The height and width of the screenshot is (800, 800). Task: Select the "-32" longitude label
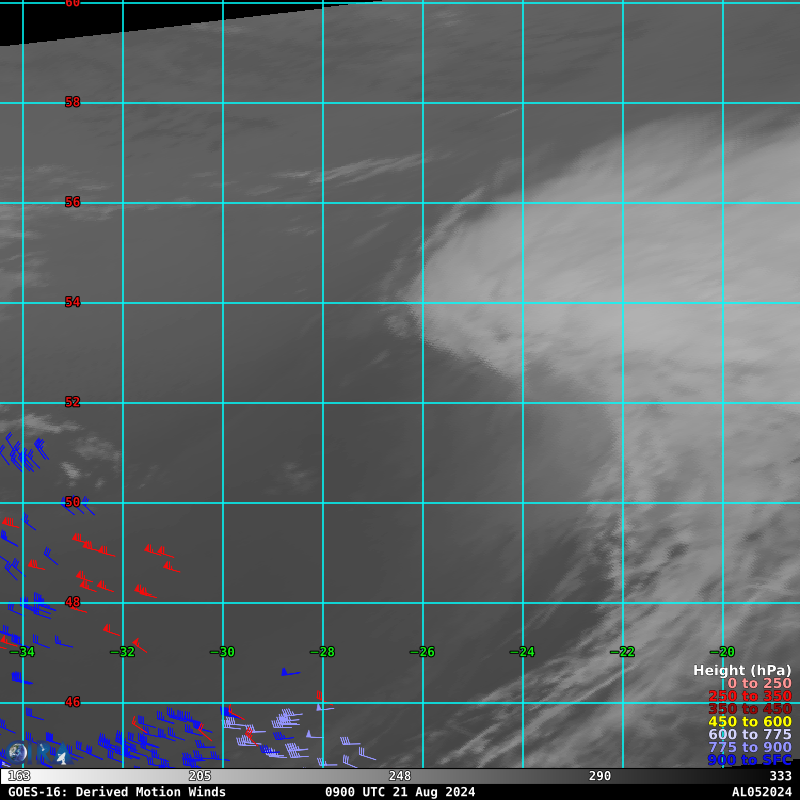coord(122,652)
